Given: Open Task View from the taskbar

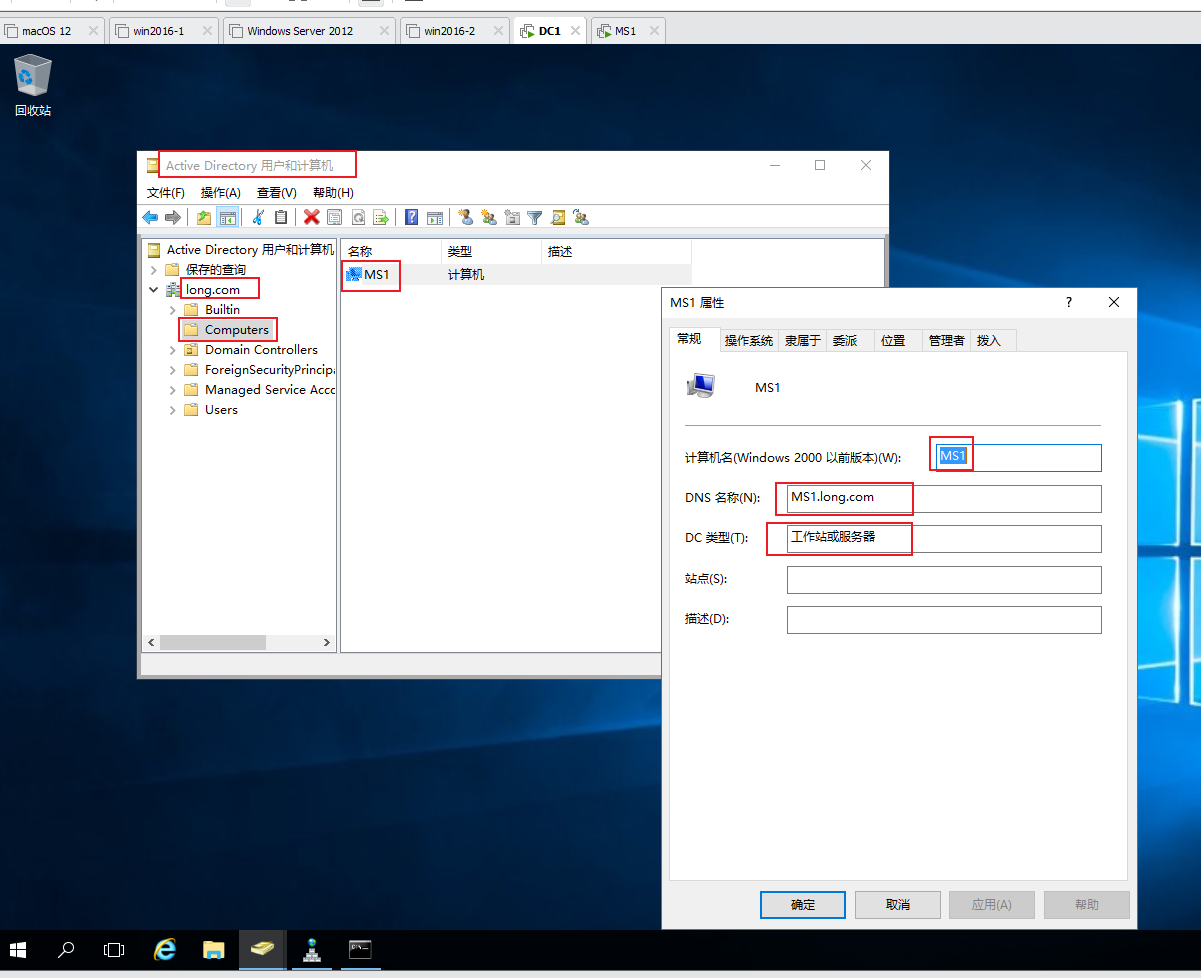Looking at the screenshot, I should click(x=114, y=949).
